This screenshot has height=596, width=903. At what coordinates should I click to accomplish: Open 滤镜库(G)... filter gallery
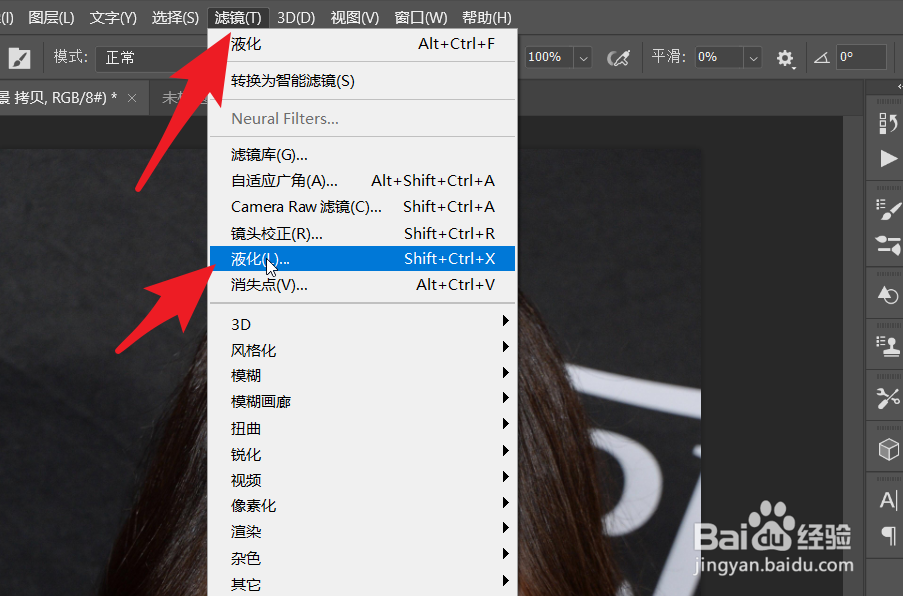362,155
